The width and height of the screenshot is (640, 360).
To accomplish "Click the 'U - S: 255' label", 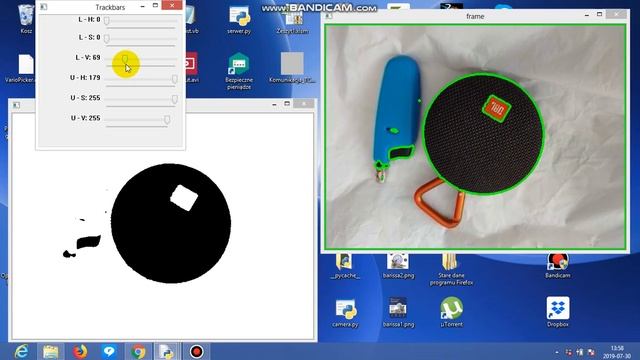I will tap(85, 98).
